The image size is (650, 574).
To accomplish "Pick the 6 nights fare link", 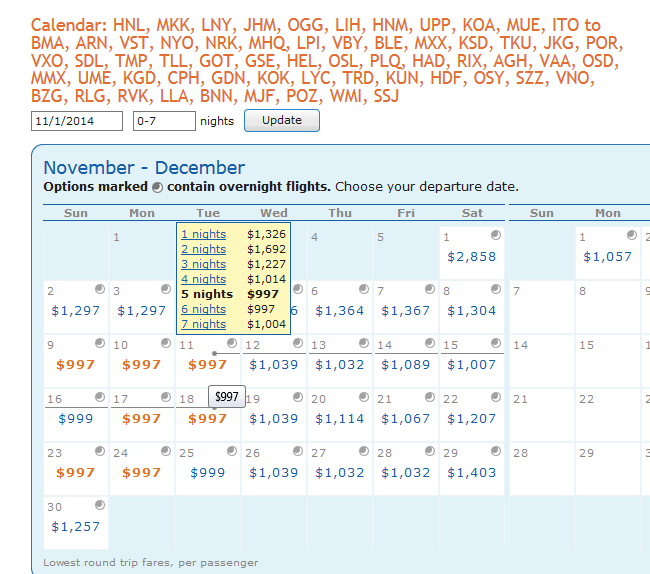I will click(203, 310).
